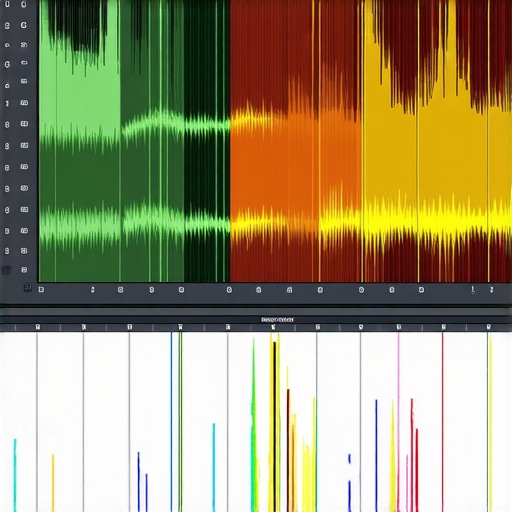
Task: Click the full-height dark green line in spectrum panel
Action: 180,422
